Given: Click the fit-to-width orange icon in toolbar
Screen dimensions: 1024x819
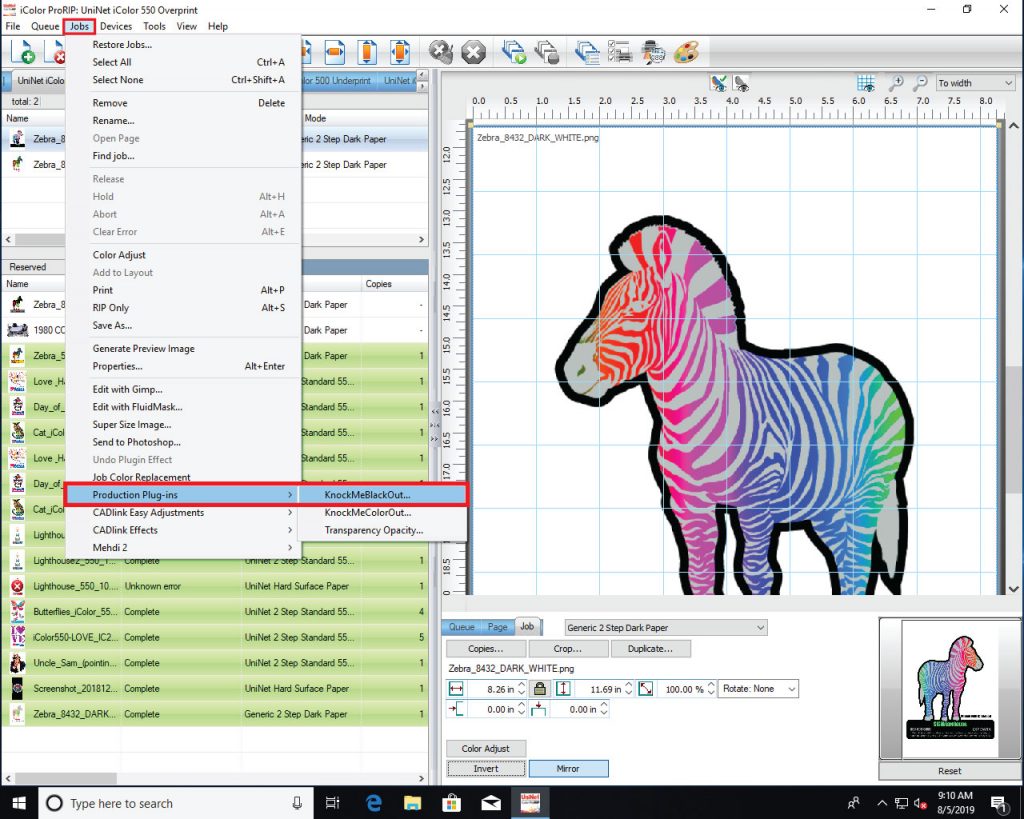Looking at the screenshot, I should tap(335, 52).
